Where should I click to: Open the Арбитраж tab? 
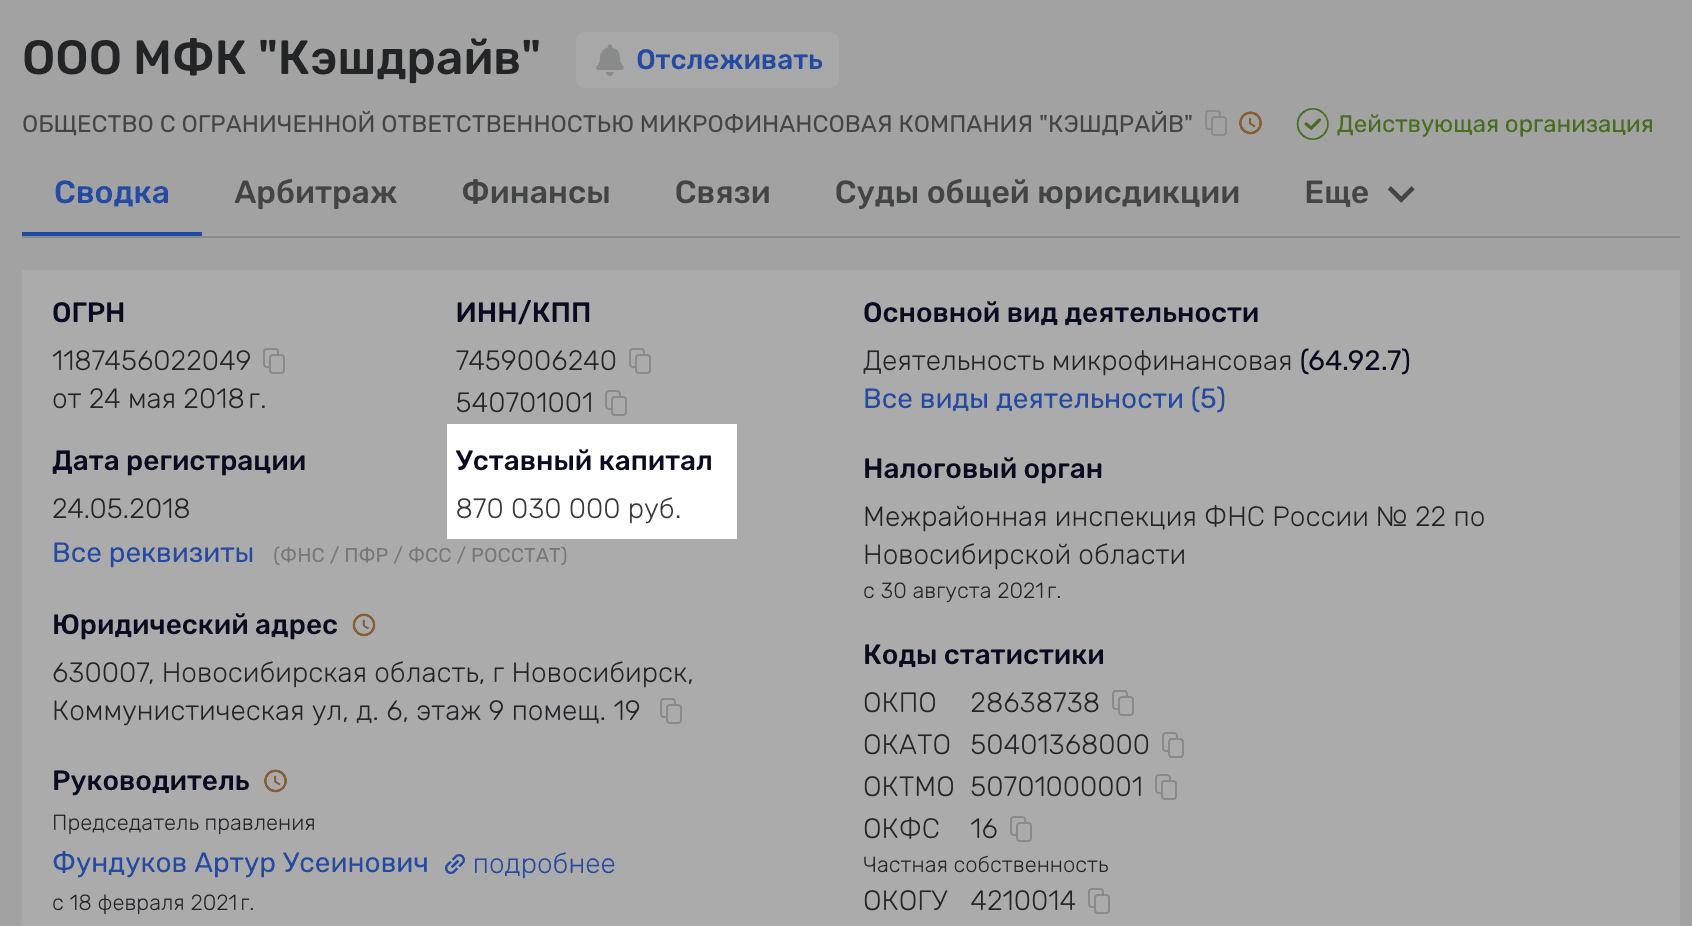pos(315,192)
